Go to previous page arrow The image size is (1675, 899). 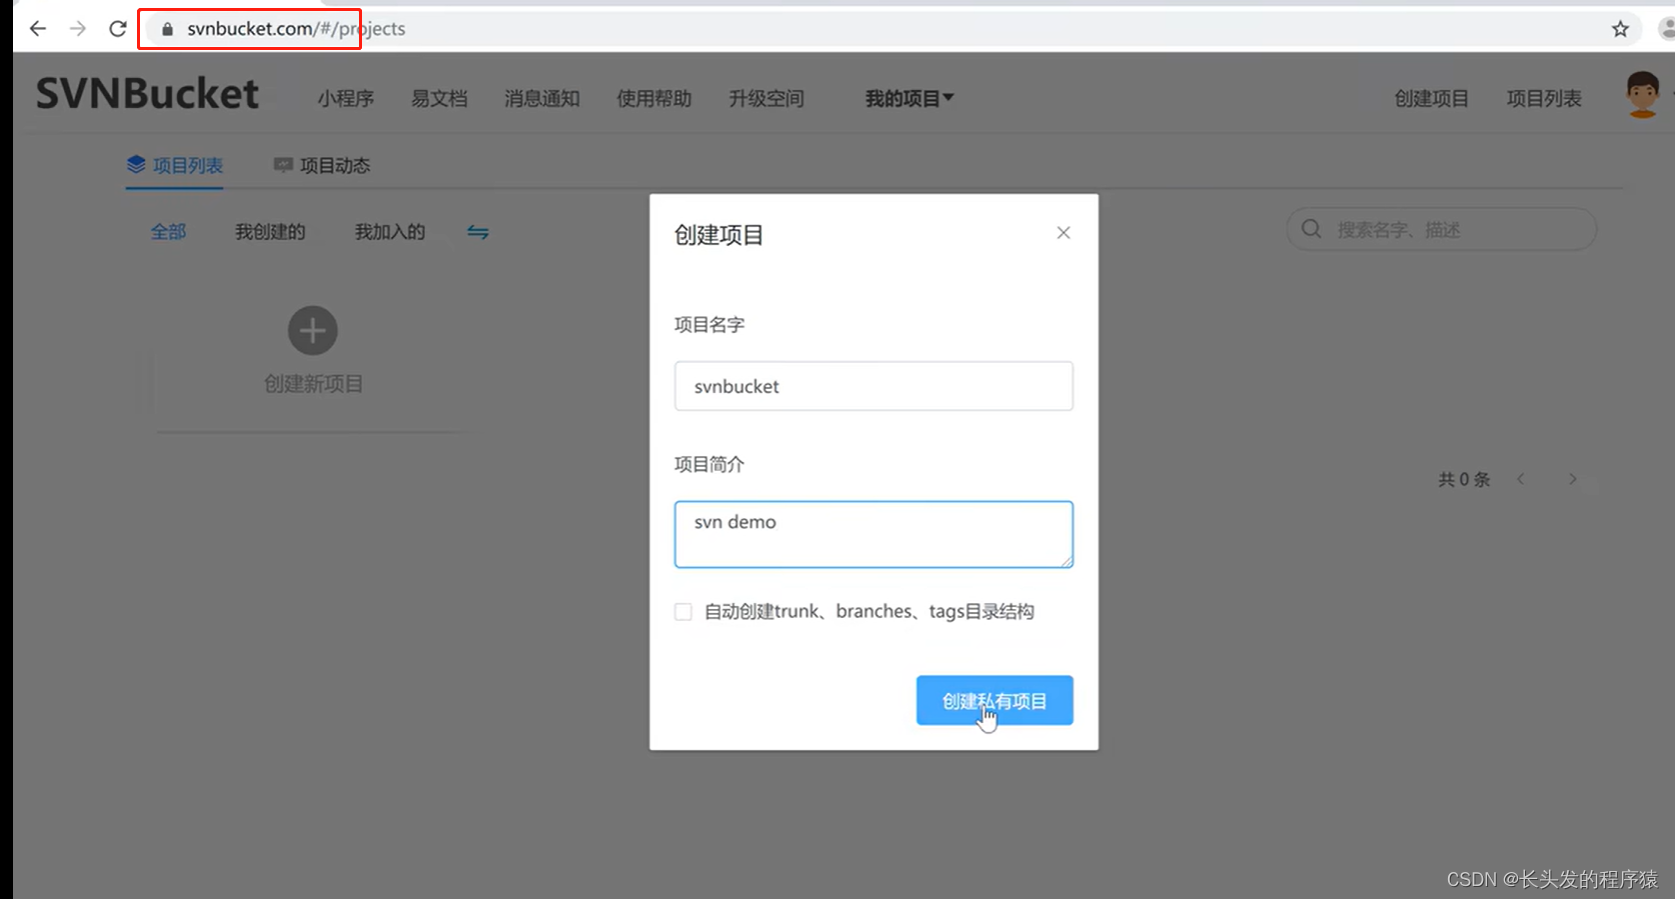click(x=1521, y=479)
